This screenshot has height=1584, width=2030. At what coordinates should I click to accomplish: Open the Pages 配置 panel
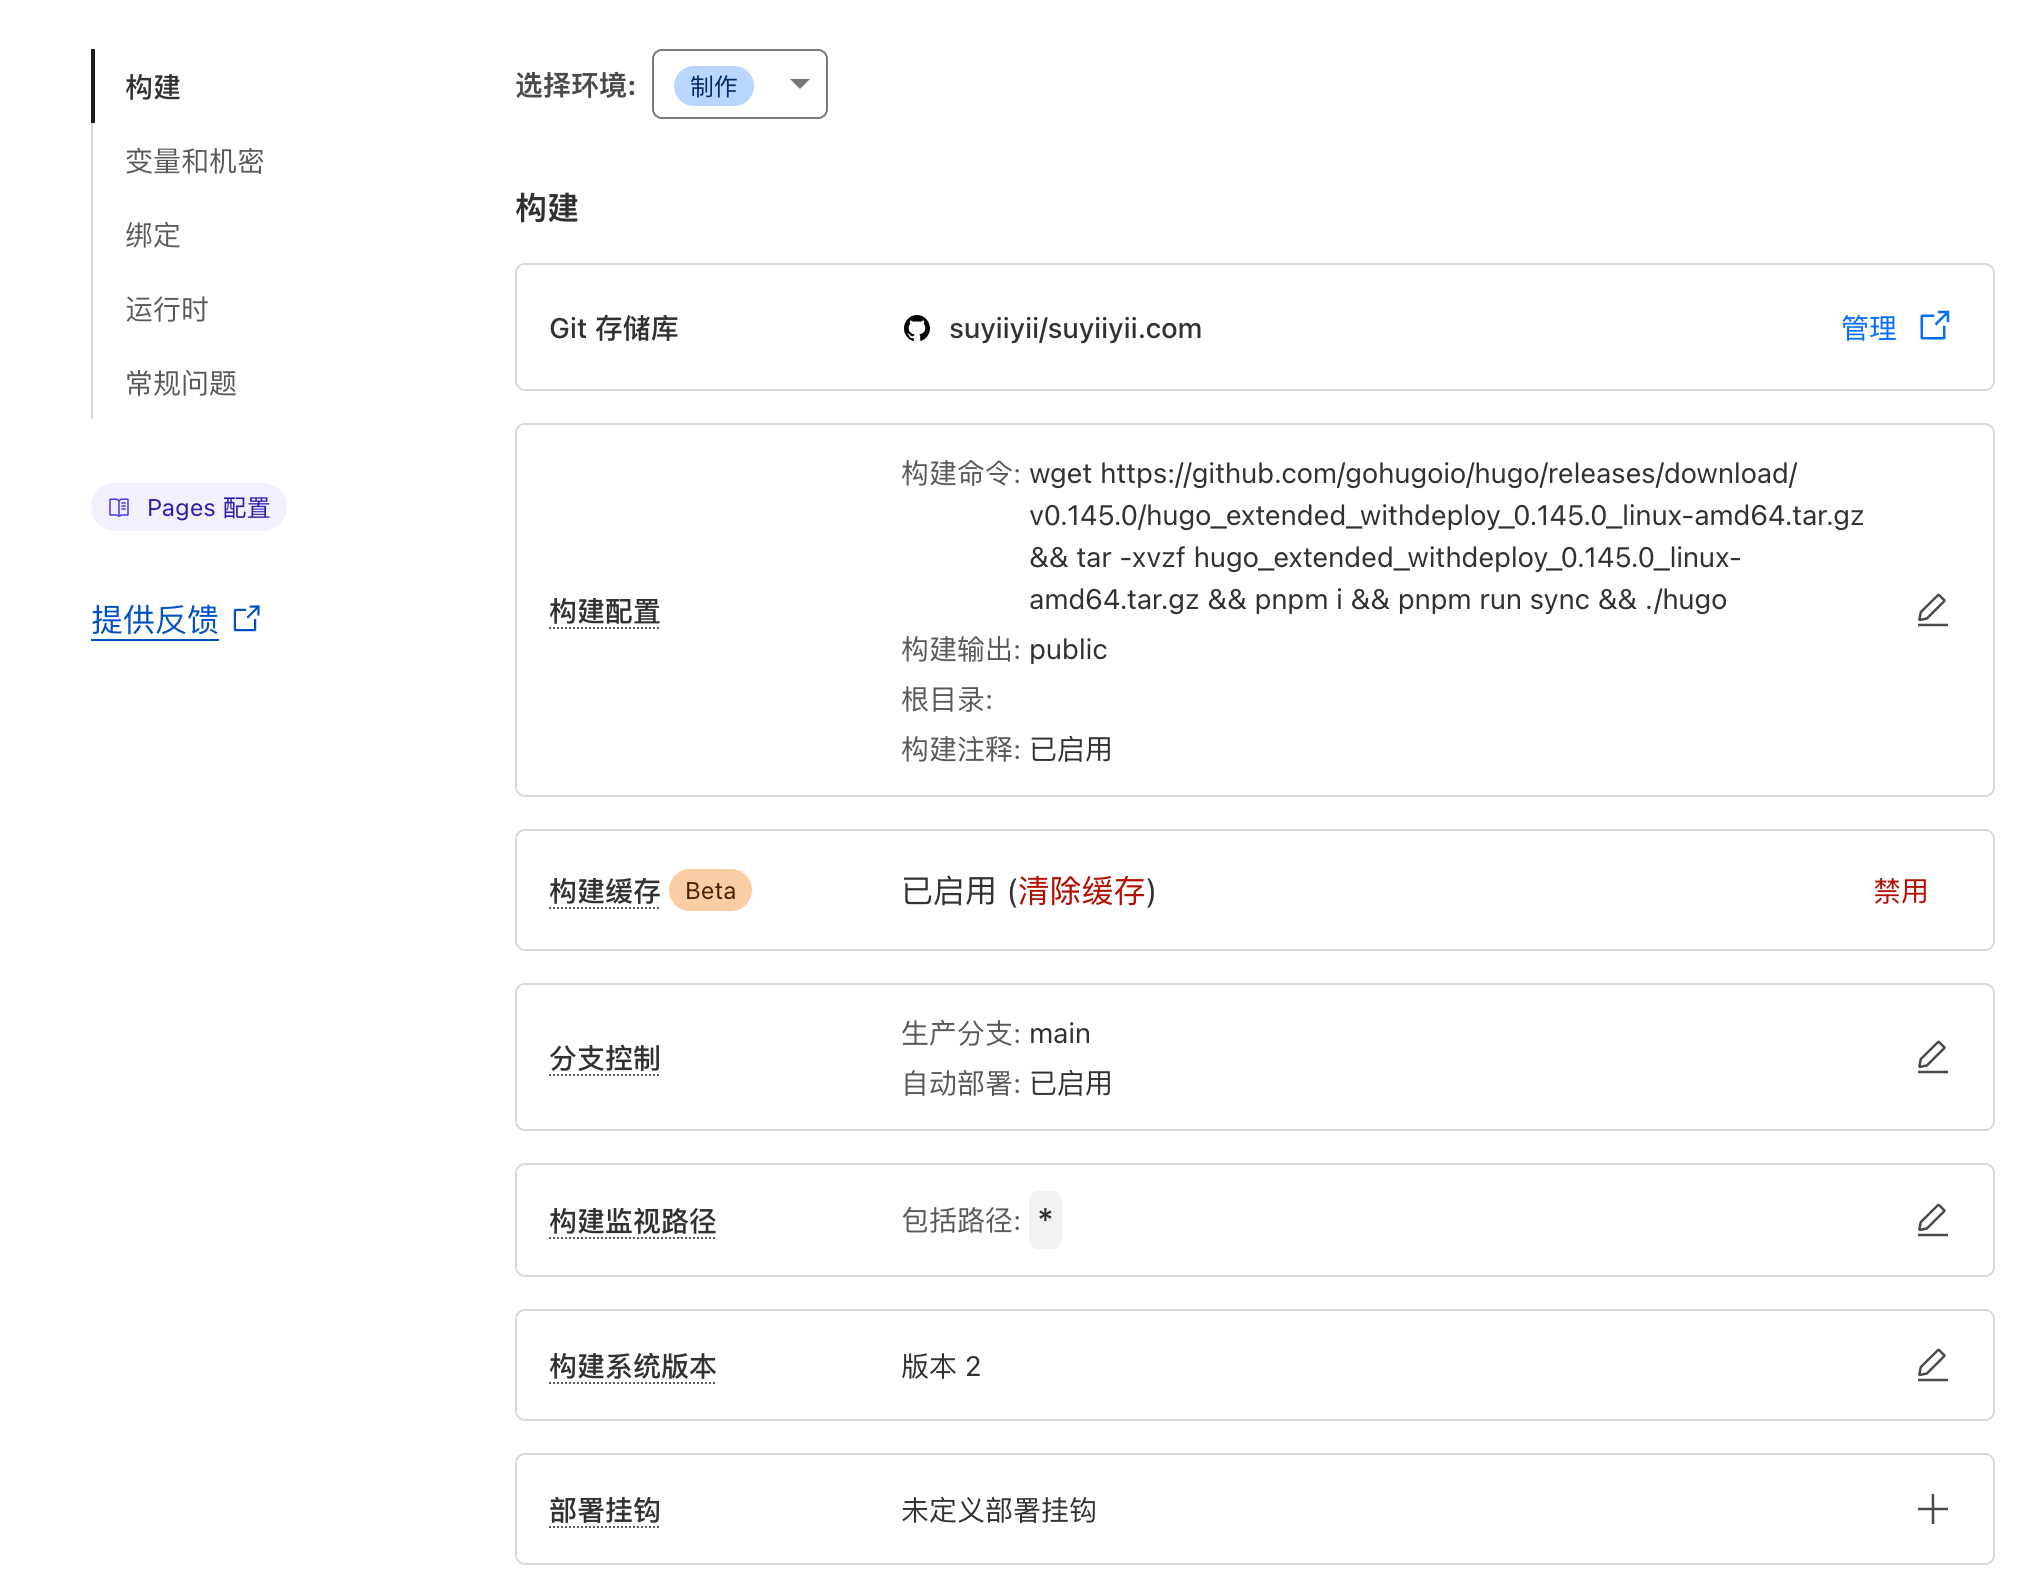pos(188,507)
